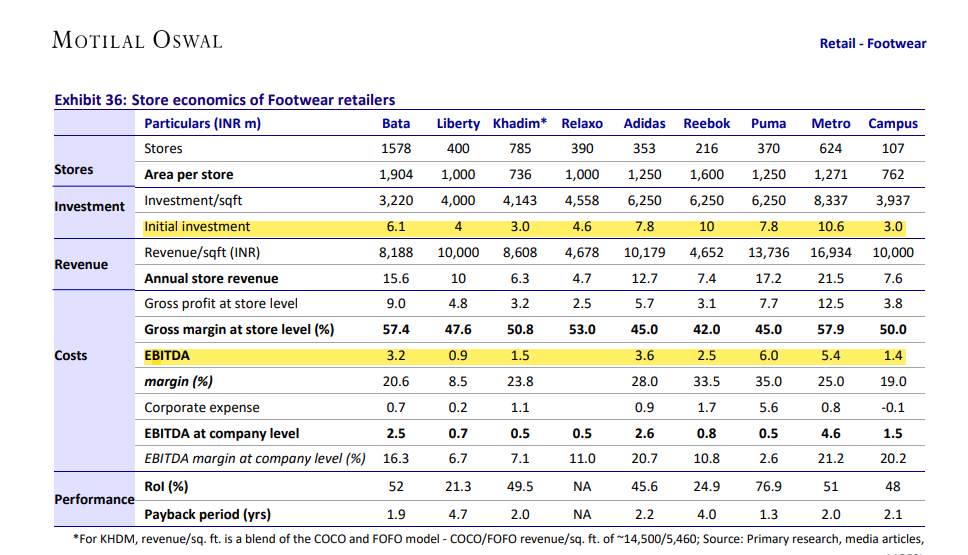The image size is (968, 555).
Task: Click Puma's RoI value 76.9
Action: point(768,486)
